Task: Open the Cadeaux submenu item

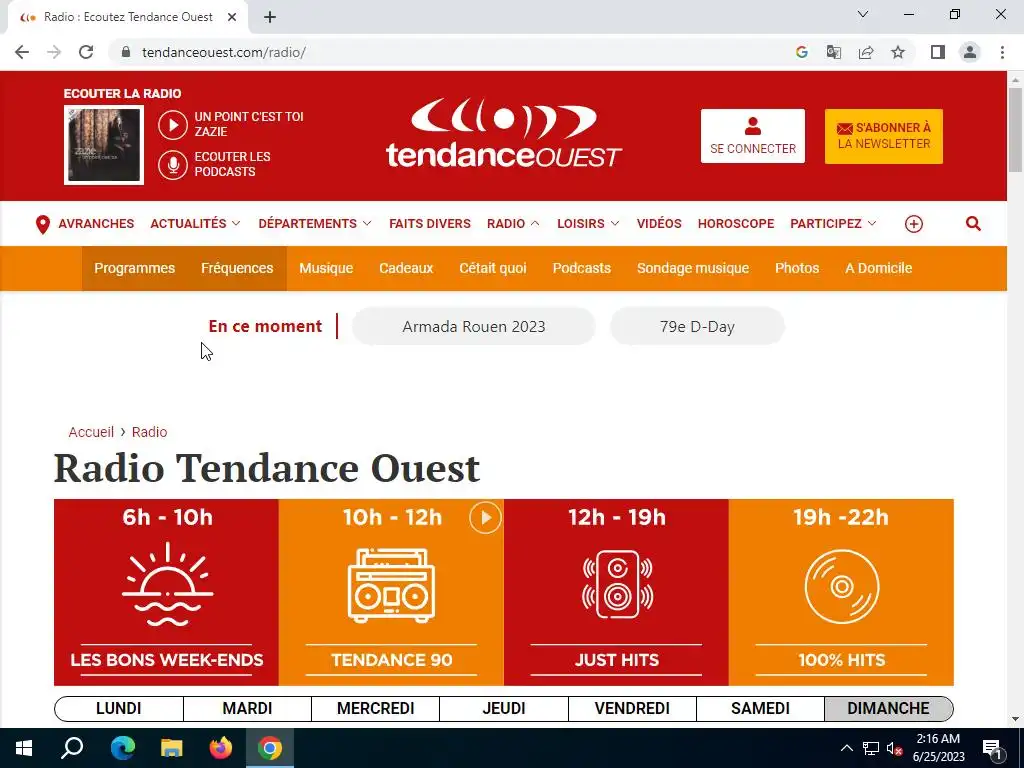Action: pyautogui.click(x=406, y=268)
